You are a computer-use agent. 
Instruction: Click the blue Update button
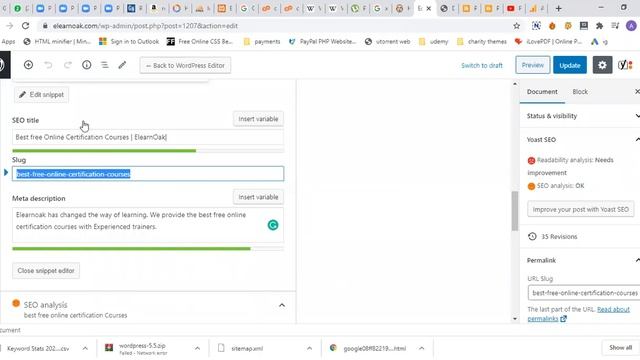tap(570, 65)
